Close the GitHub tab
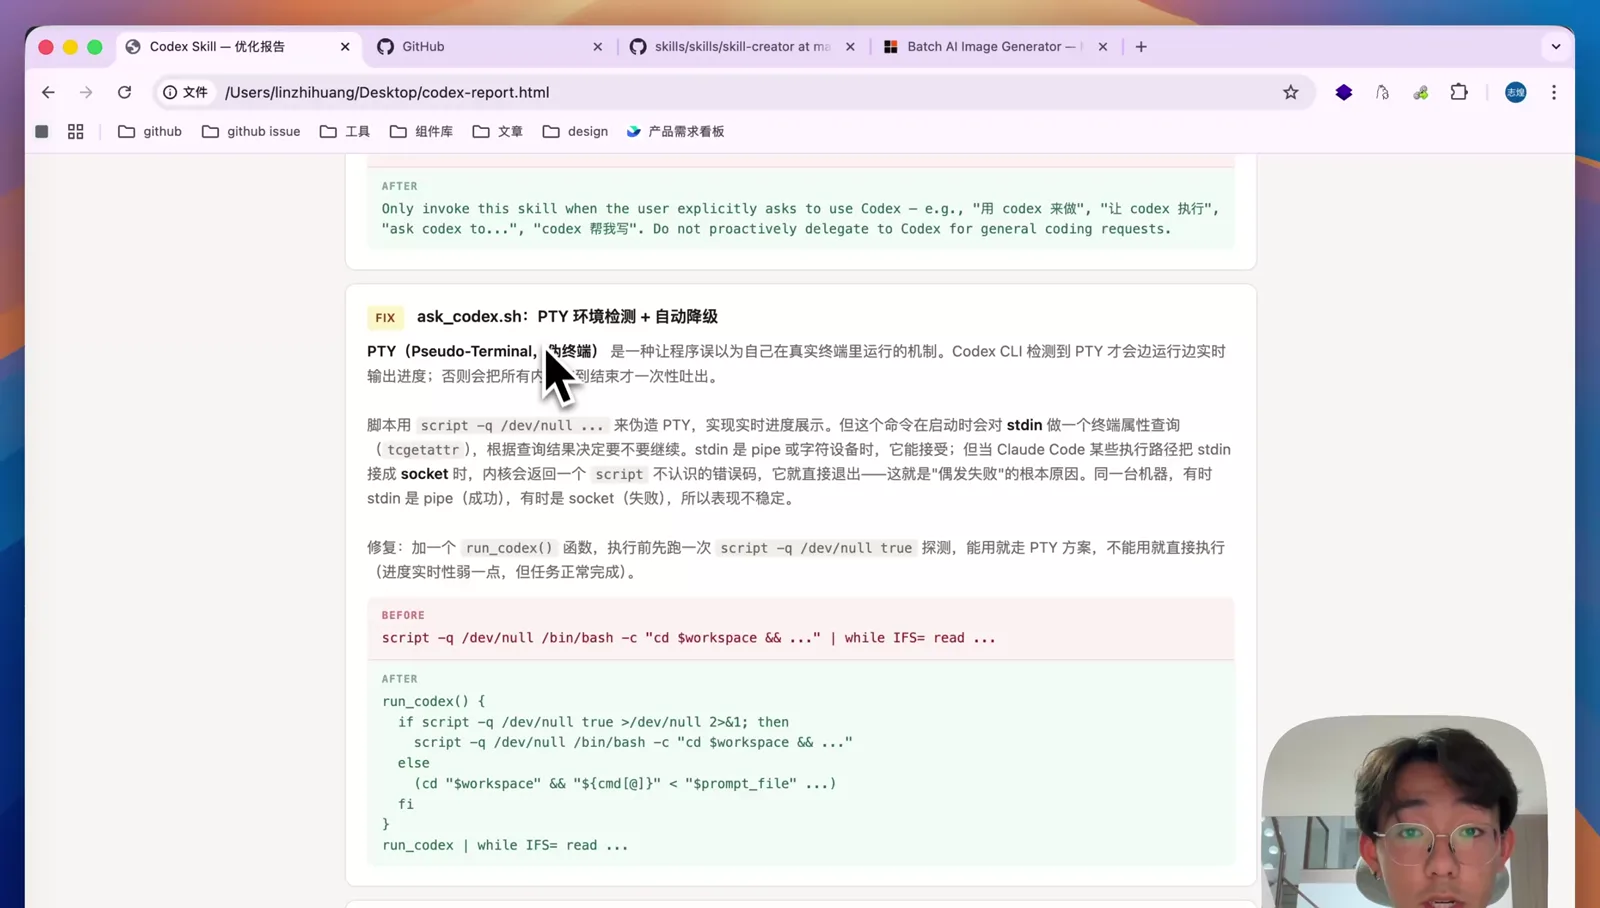Image resolution: width=1600 pixels, height=908 pixels. tap(598, 46)
